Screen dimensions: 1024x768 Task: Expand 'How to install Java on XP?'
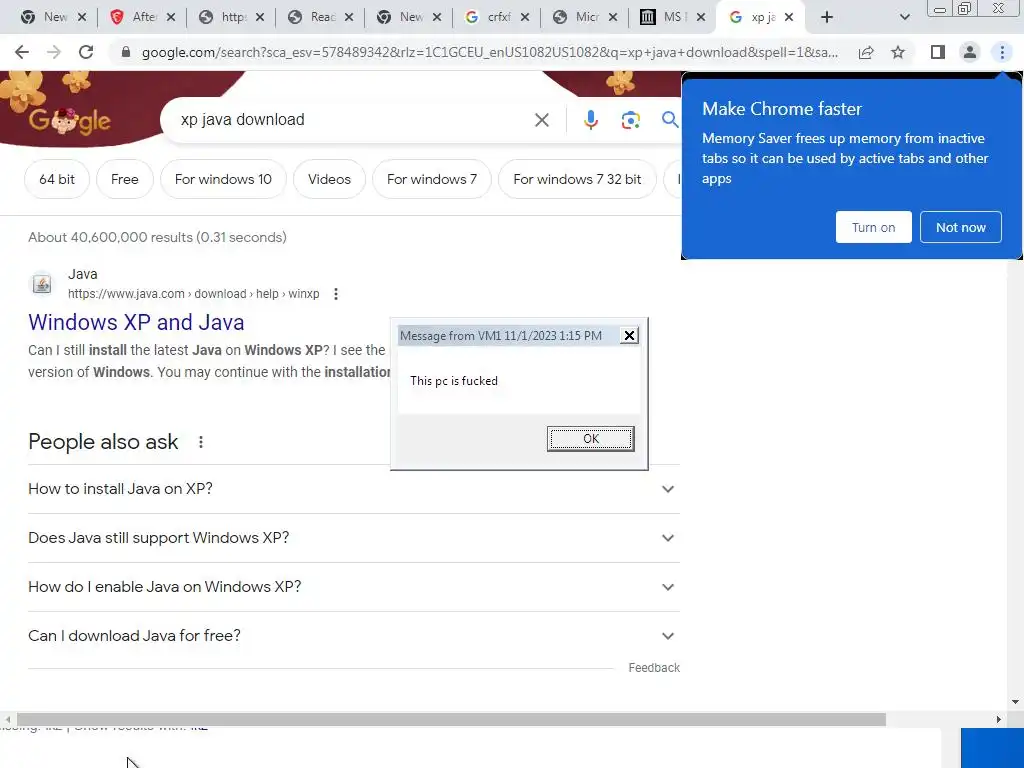[354, 489]
